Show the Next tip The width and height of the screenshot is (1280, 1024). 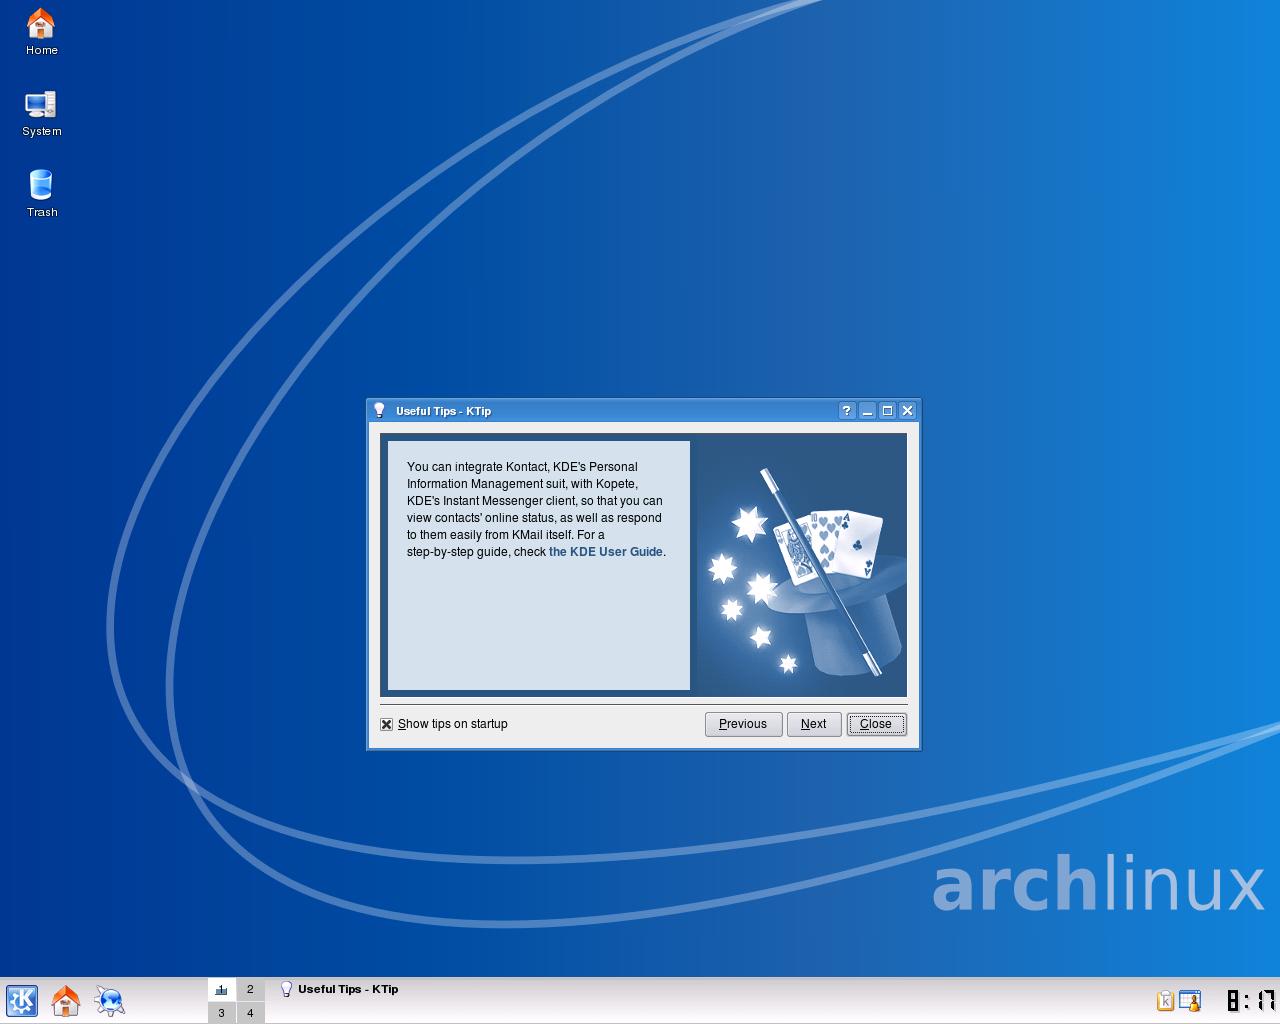coord(813,724)
